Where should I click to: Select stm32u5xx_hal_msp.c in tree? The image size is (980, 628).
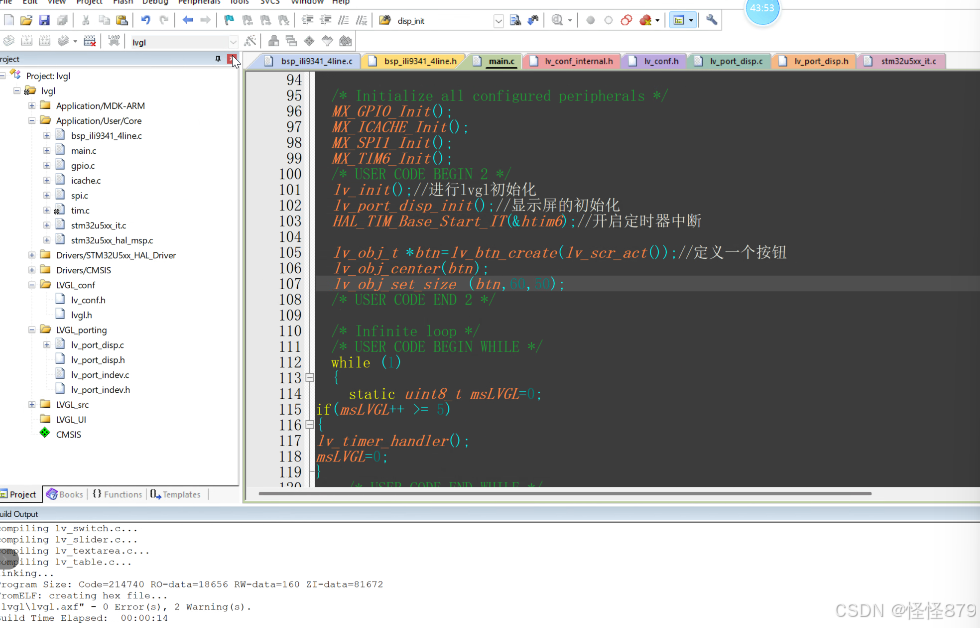pos(112,241)
